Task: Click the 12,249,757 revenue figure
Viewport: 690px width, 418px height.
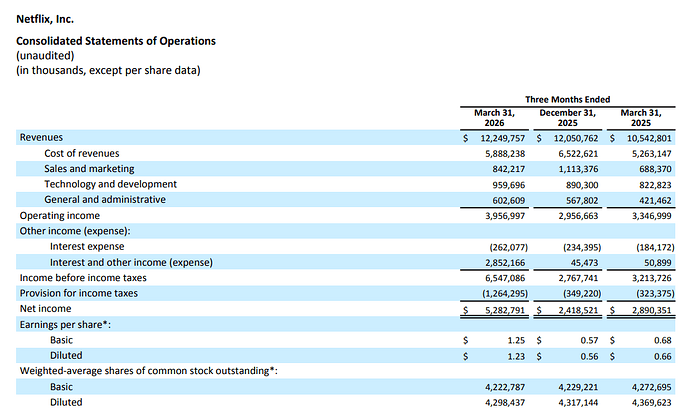Action: tap(503, 138)
